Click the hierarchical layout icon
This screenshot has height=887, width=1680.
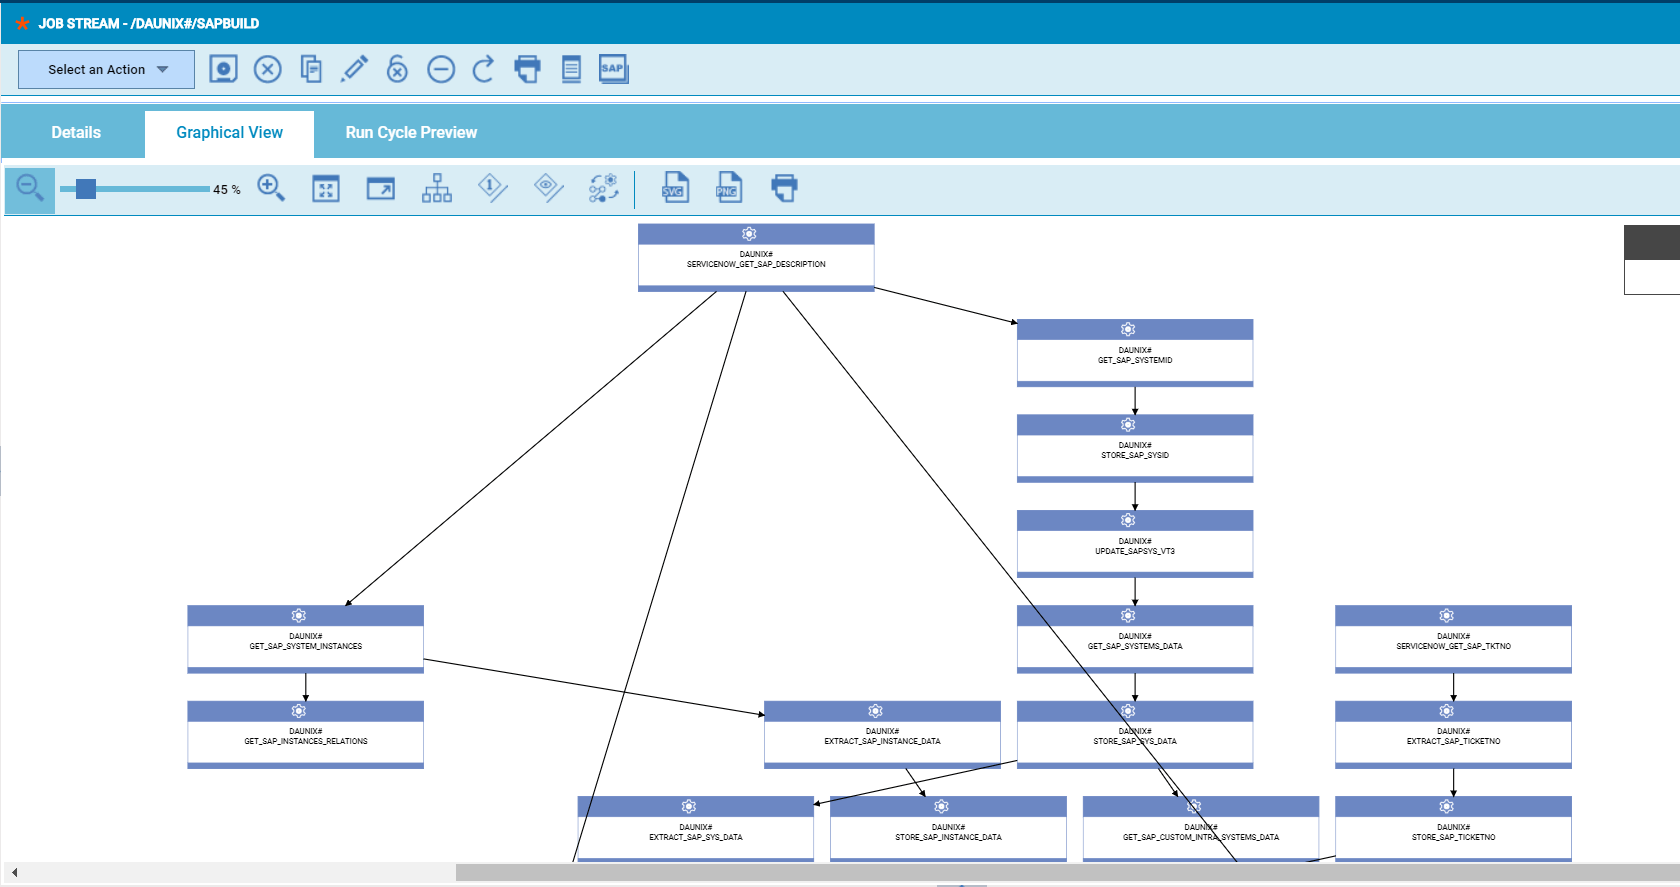click(x=436, y=188)
